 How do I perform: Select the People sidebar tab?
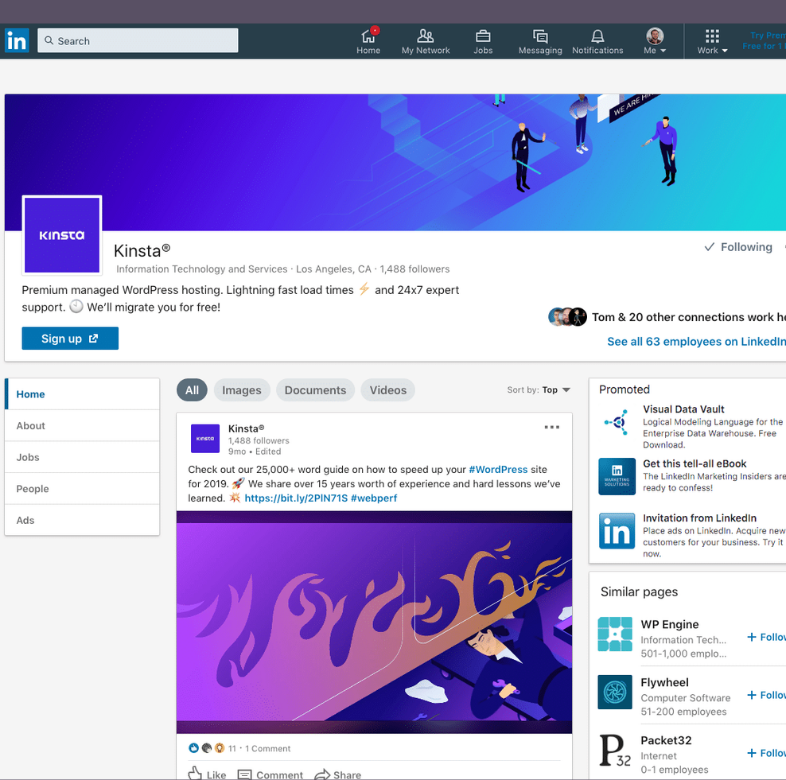pos(82,489)
